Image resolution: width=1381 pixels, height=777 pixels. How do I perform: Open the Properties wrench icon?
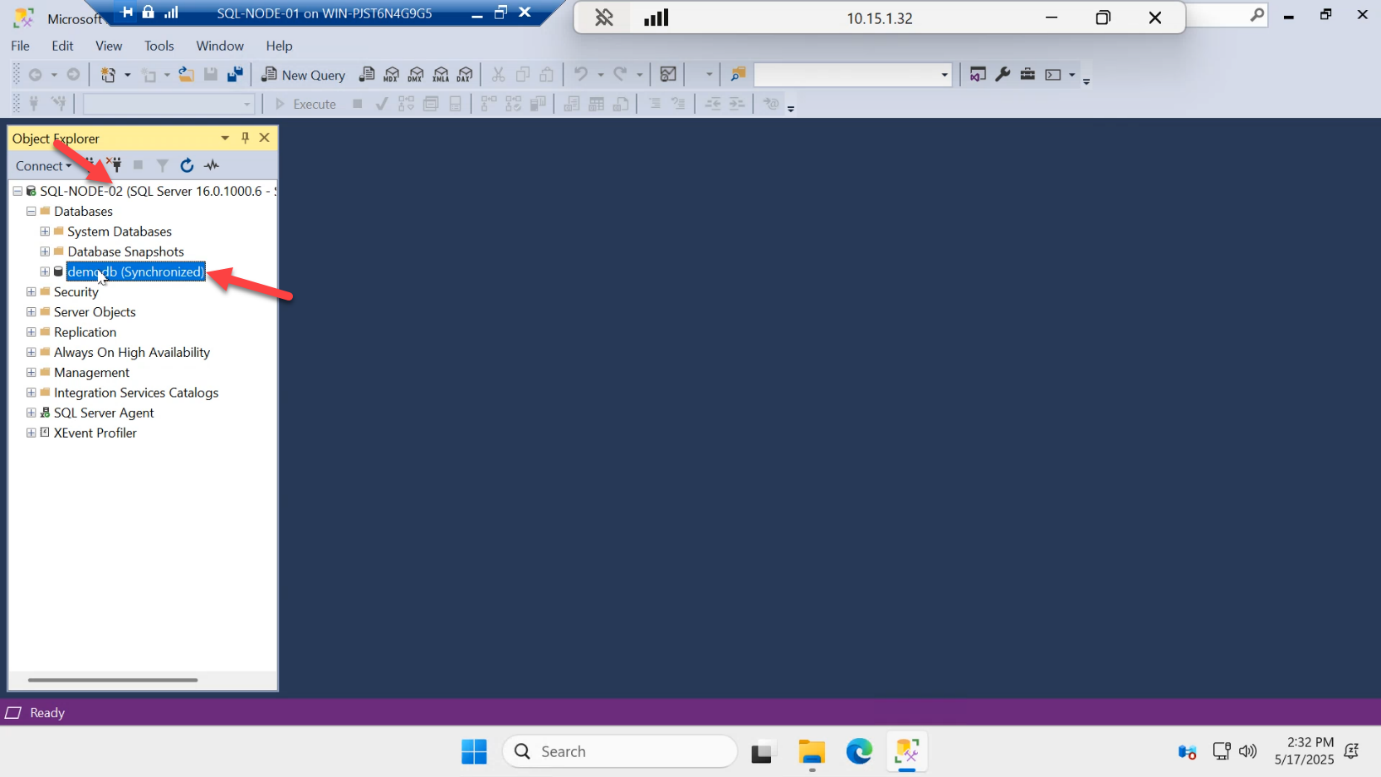pos(1003,75)
